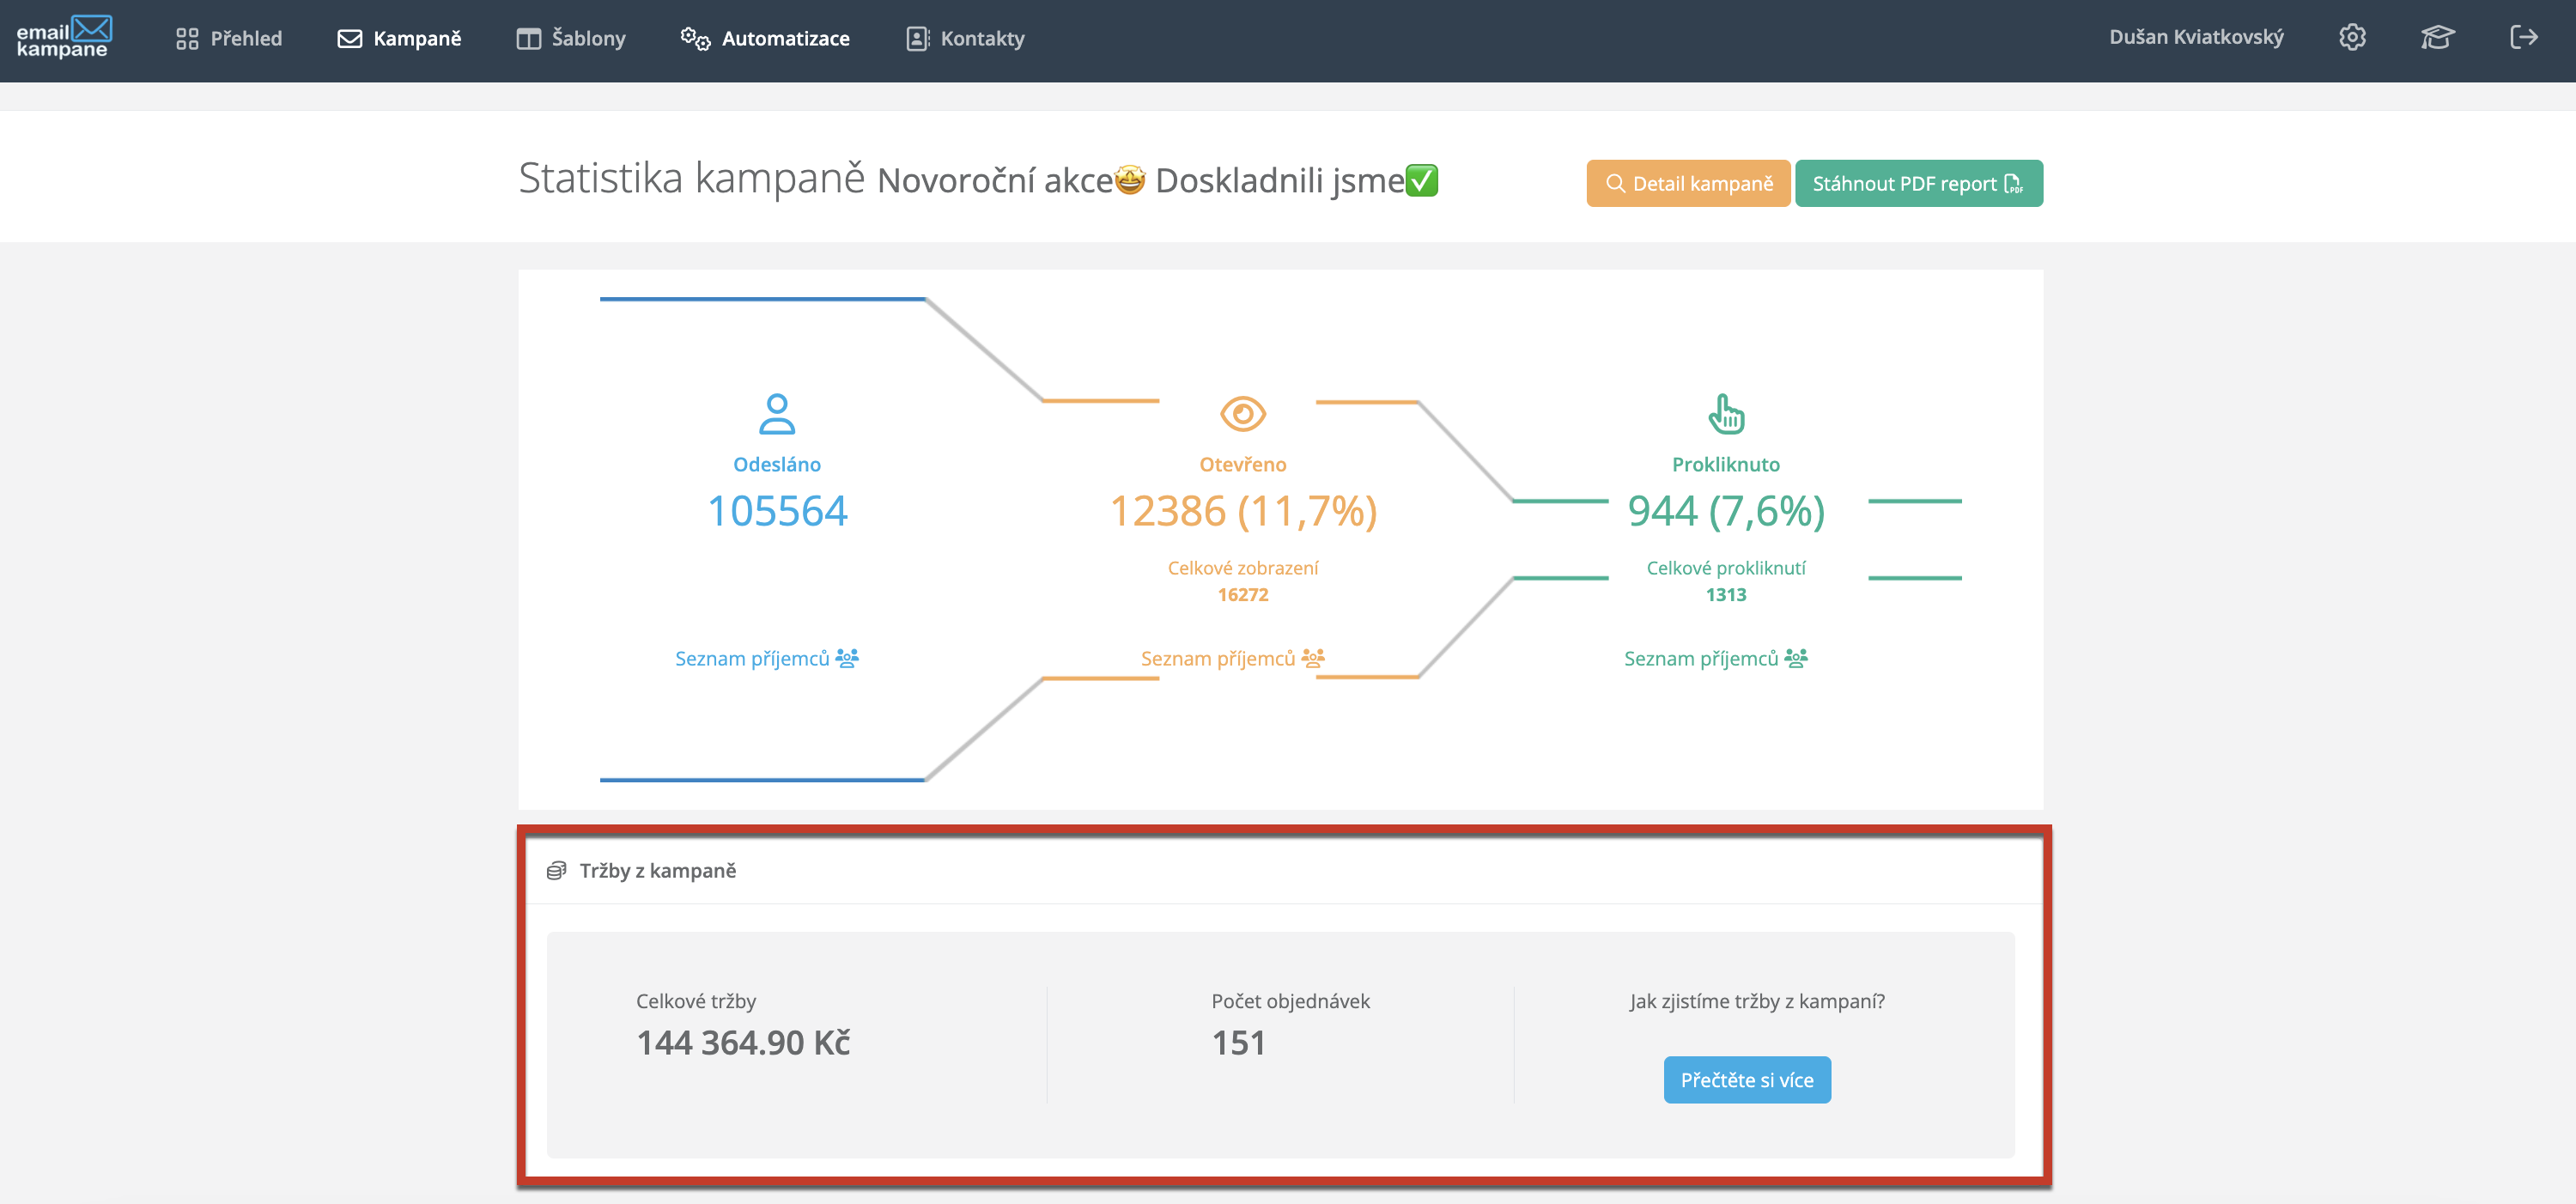Image resolution: width=2576 pixels, height=1204 pixels.
Task: Click the blue recipients group icon
Action: pos(847,658)
